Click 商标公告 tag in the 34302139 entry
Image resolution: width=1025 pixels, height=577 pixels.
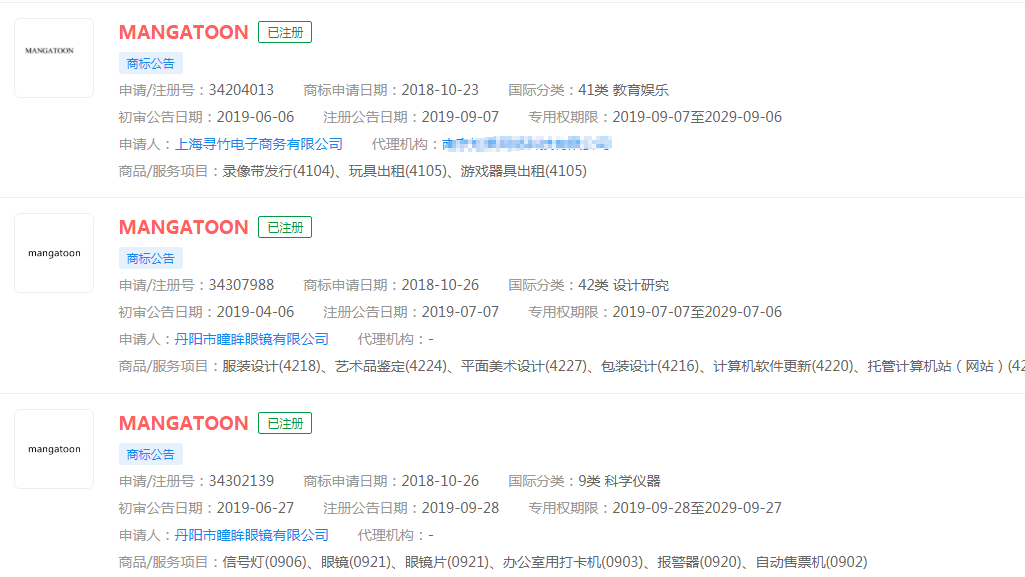pyautogui.click(x=150, y=454)
